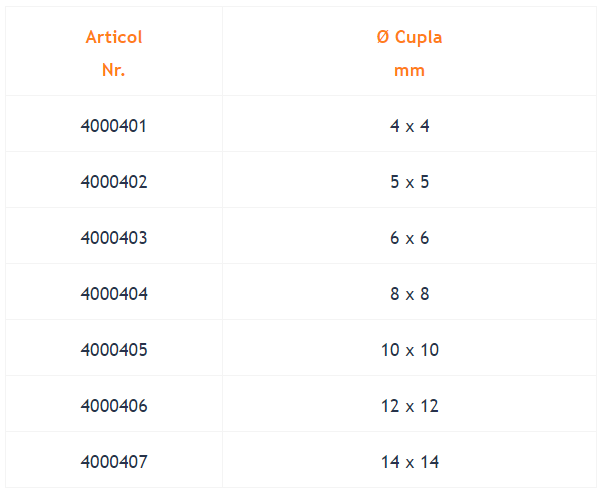
Task: Click the 5 x 5 size cell
Action: coord(409,182)
